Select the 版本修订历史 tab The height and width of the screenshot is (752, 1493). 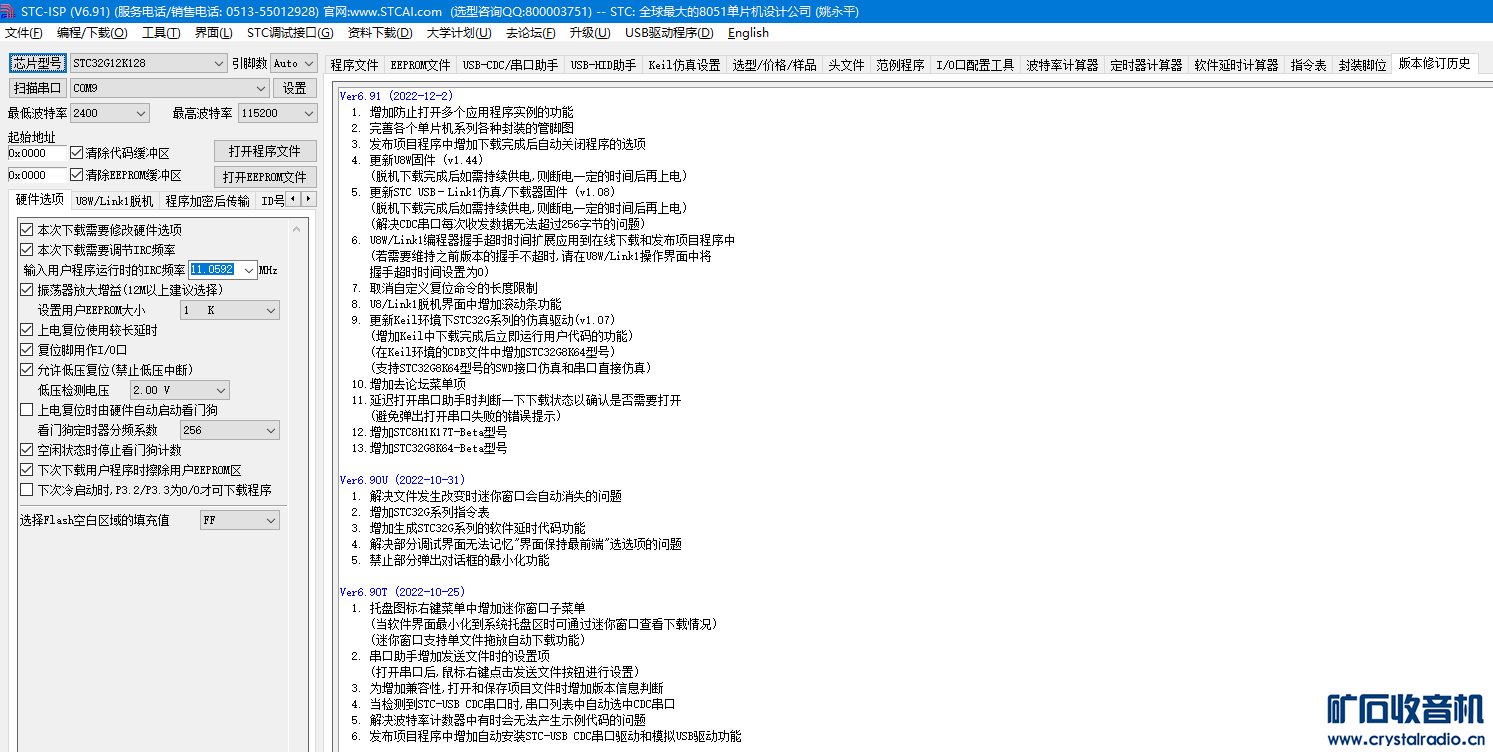(x=1435, y=63)
